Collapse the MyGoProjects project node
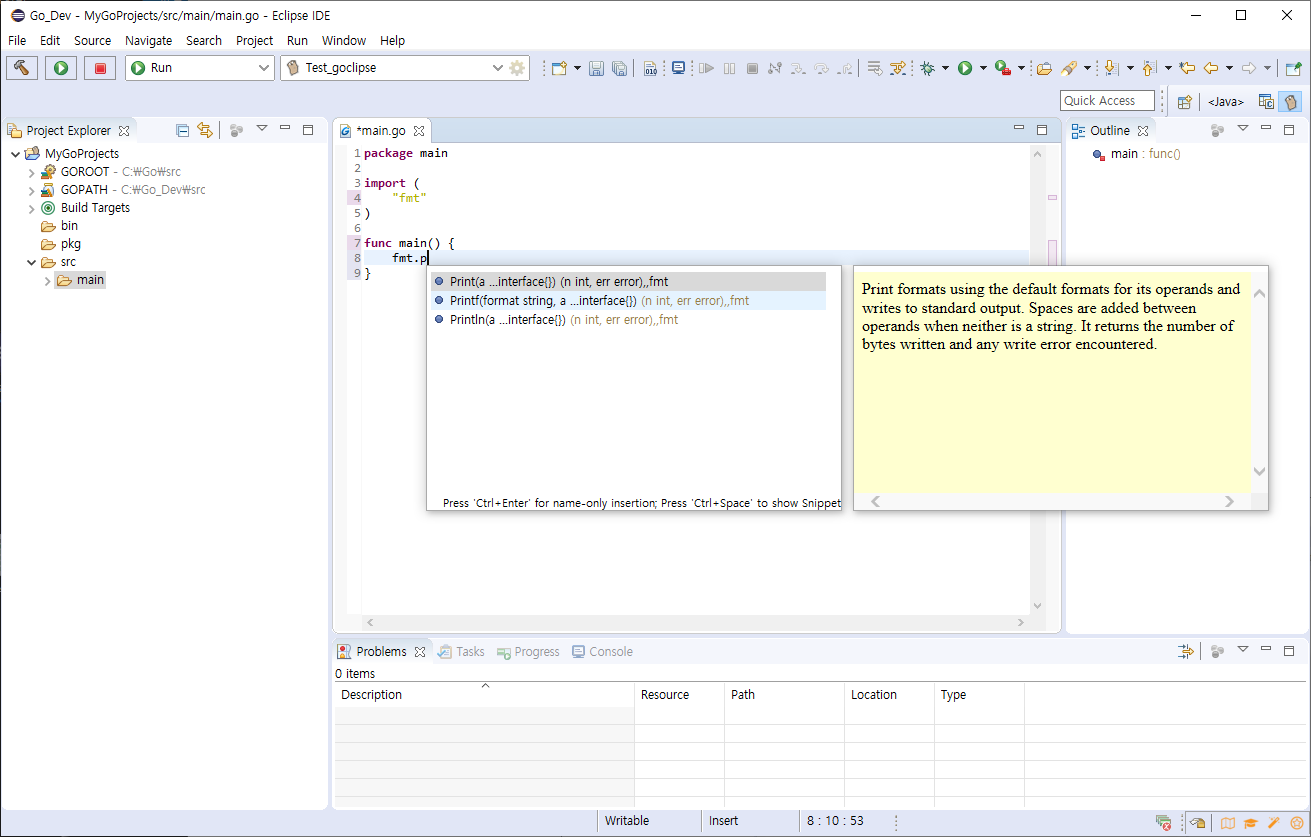 (x=15, y=154)
